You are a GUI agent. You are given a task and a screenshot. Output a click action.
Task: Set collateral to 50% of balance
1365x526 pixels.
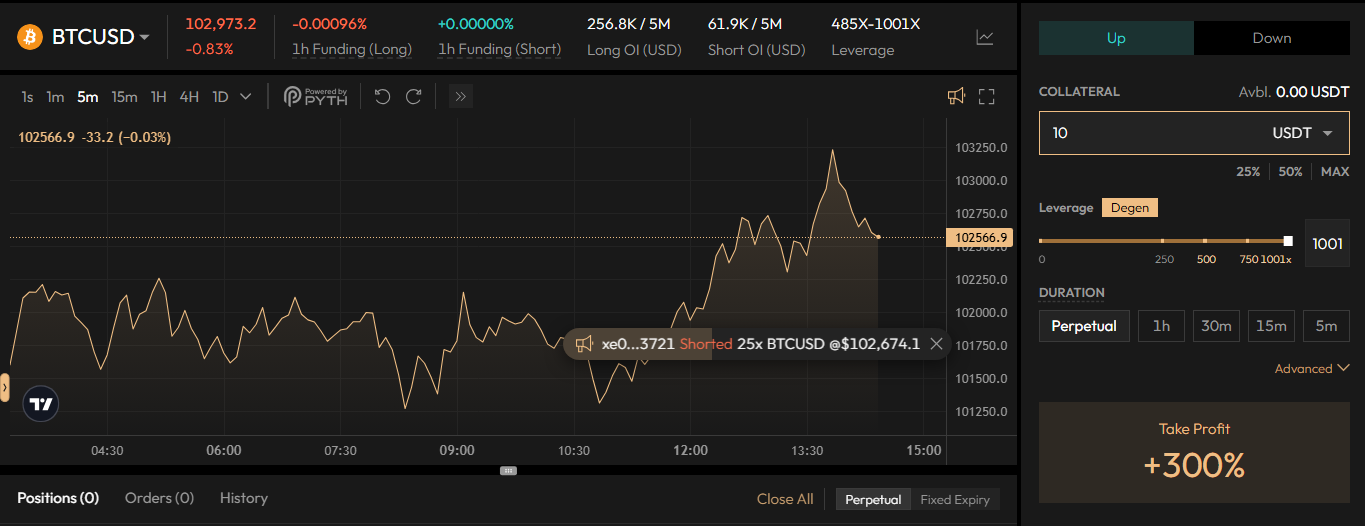coord(1290,172)
